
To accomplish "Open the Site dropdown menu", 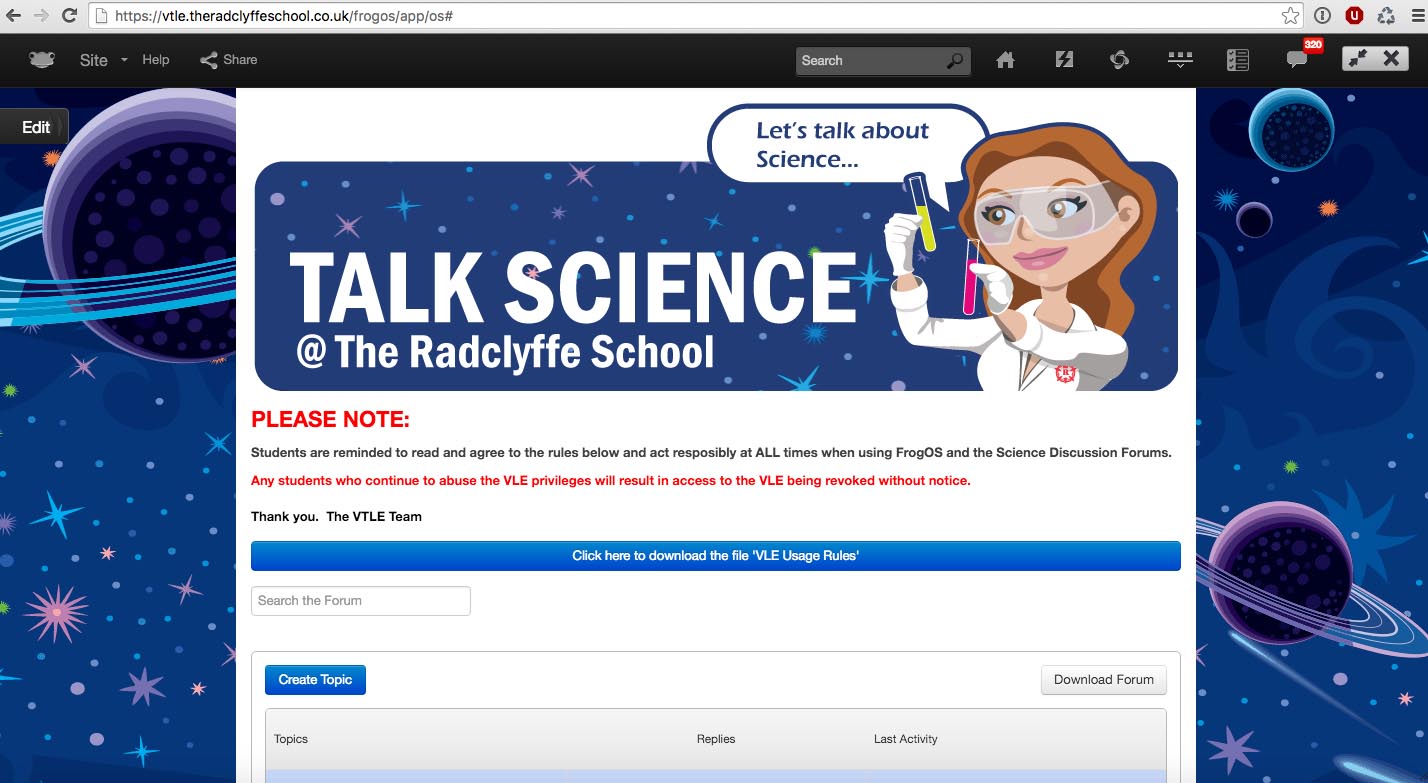I will click(x=104, y=60).
